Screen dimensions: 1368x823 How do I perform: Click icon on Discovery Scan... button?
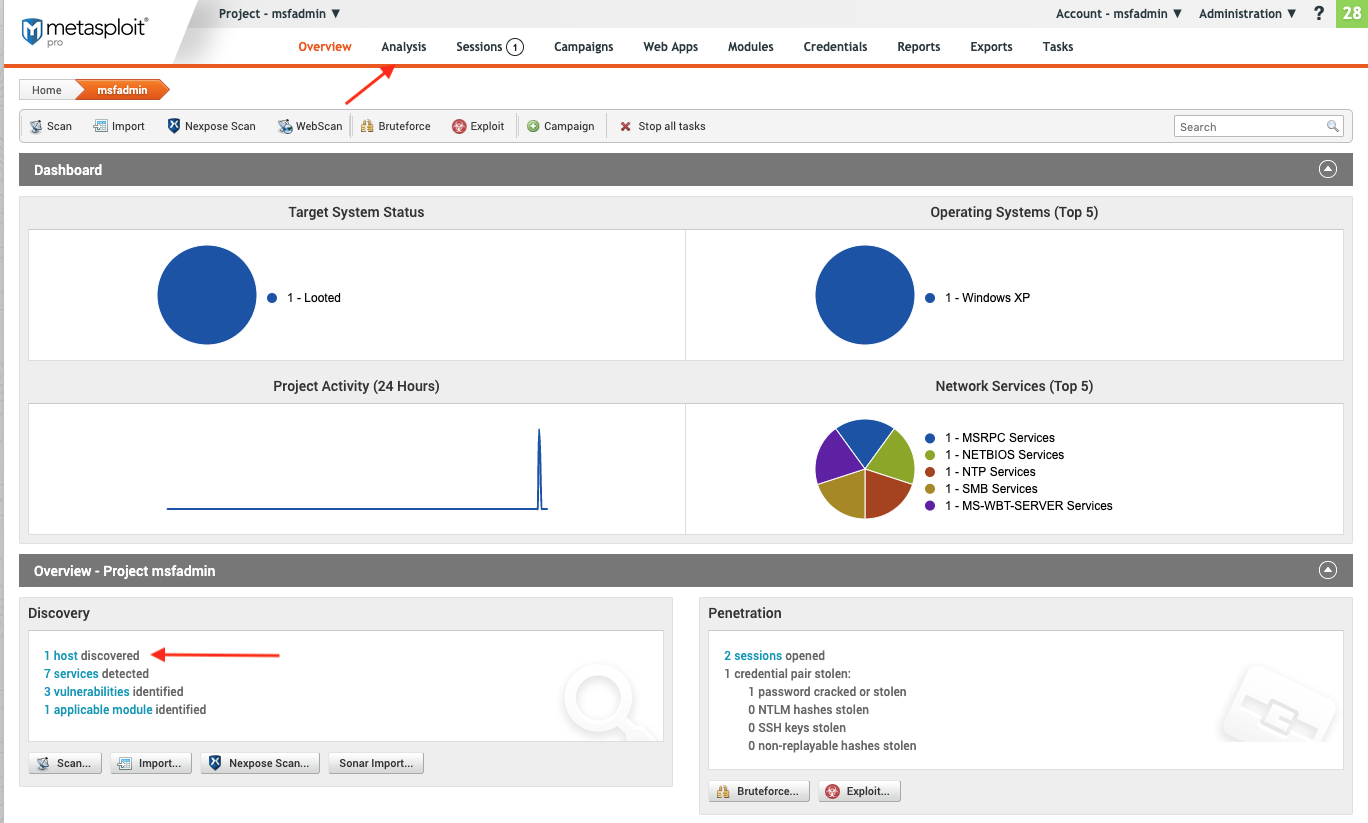(43, 763)
